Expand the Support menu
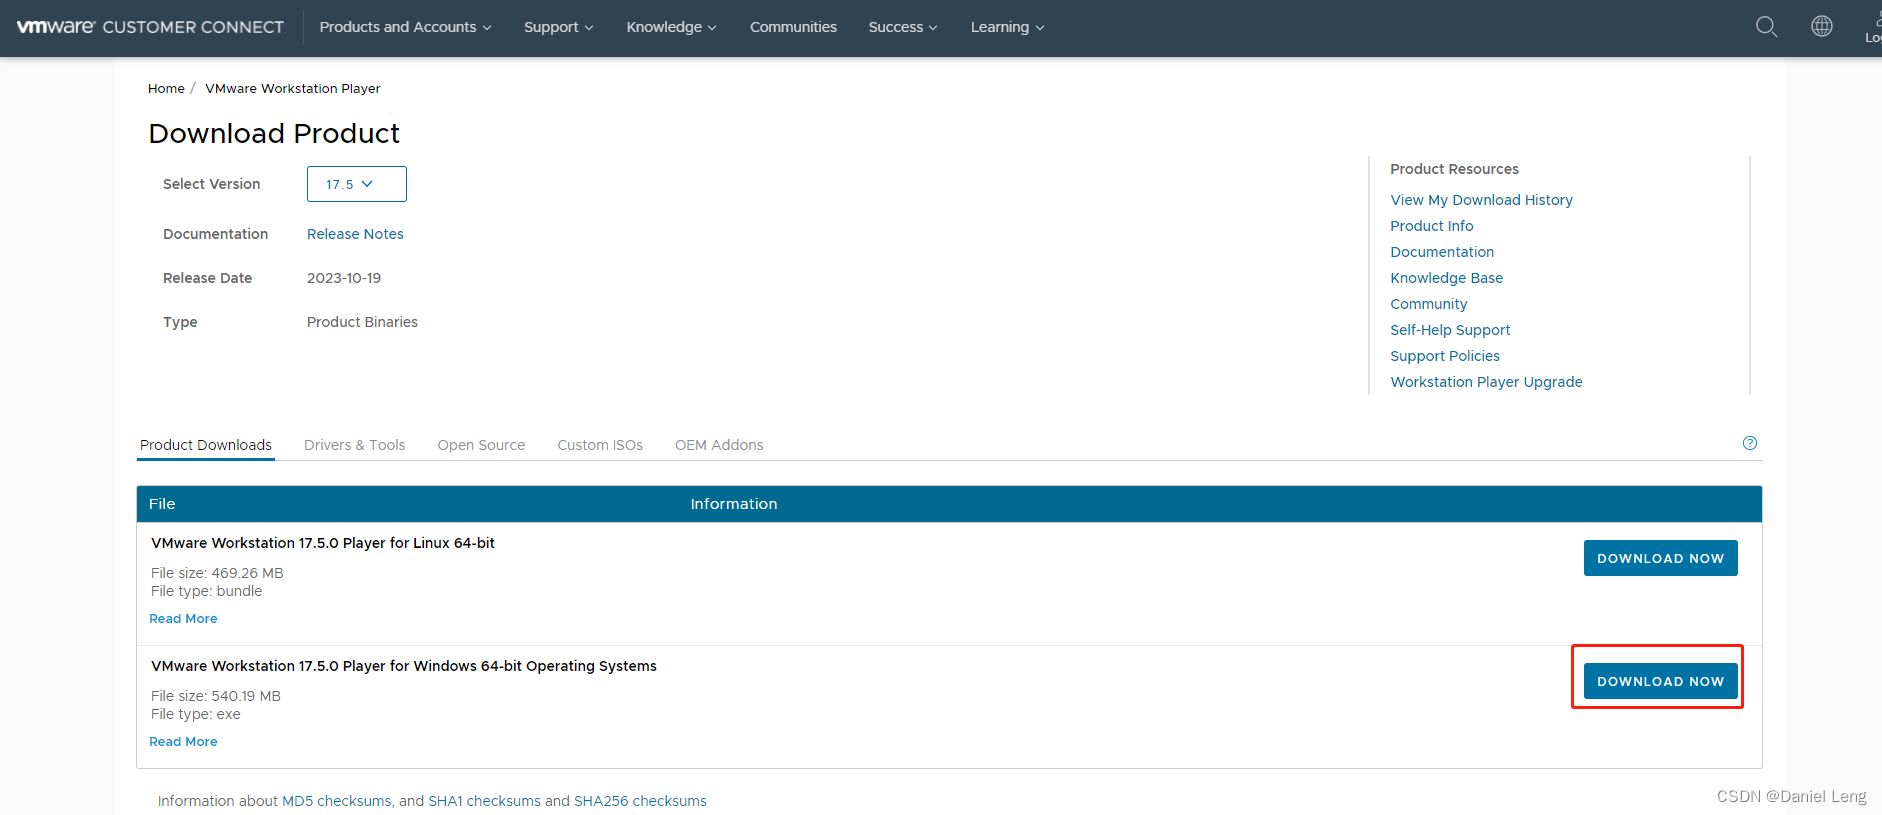Screen dimensions: 1882x815 [558, 27]
